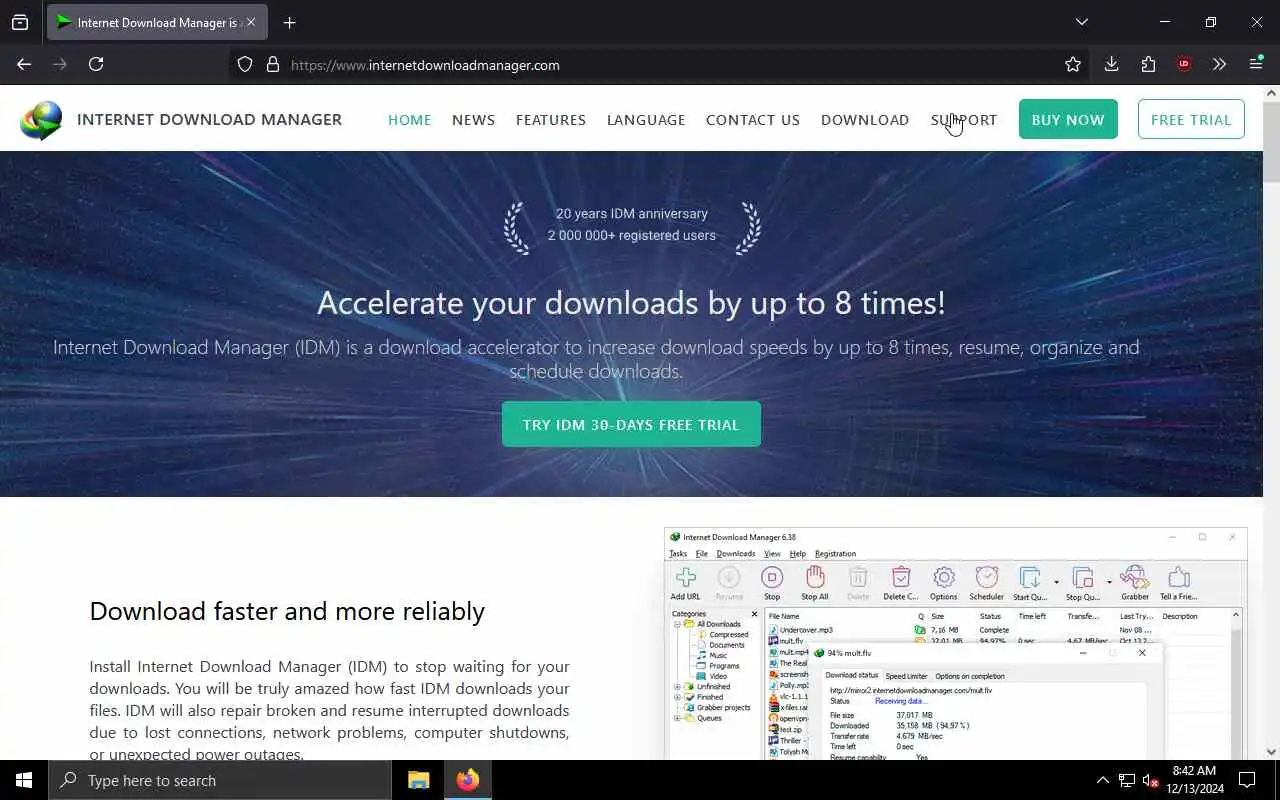Open the HOME nav item
Viewport: 1280px width, 800px height.
(409, 120)
